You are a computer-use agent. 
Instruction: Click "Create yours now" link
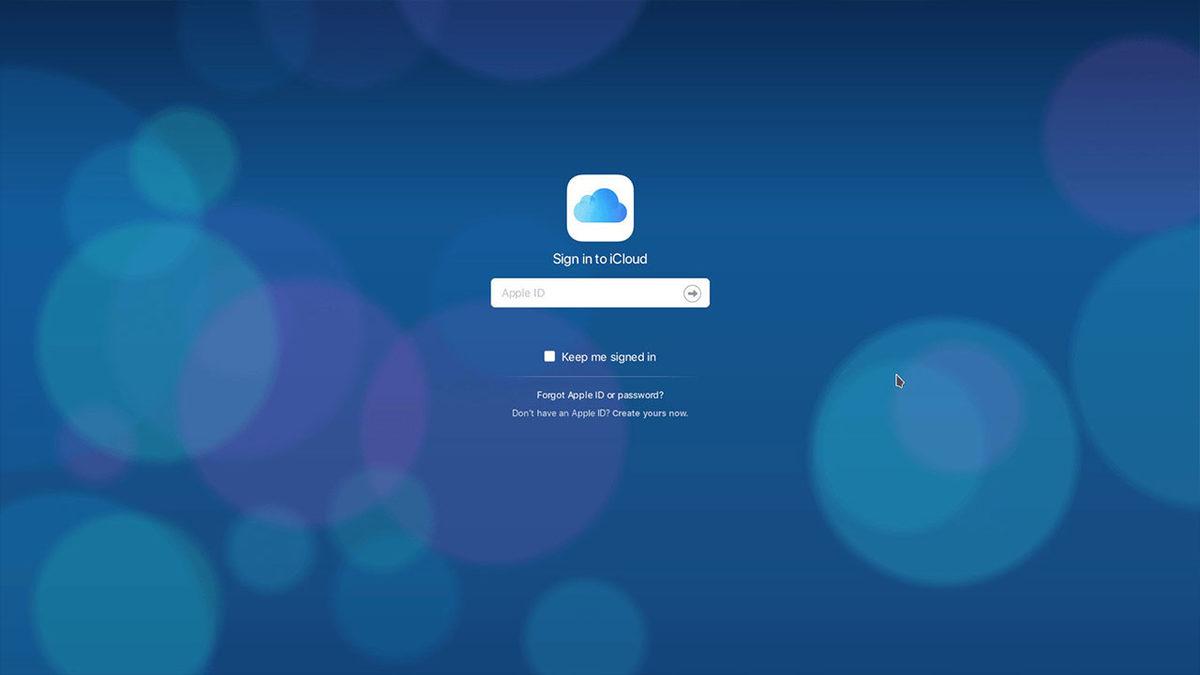(650, 413)
